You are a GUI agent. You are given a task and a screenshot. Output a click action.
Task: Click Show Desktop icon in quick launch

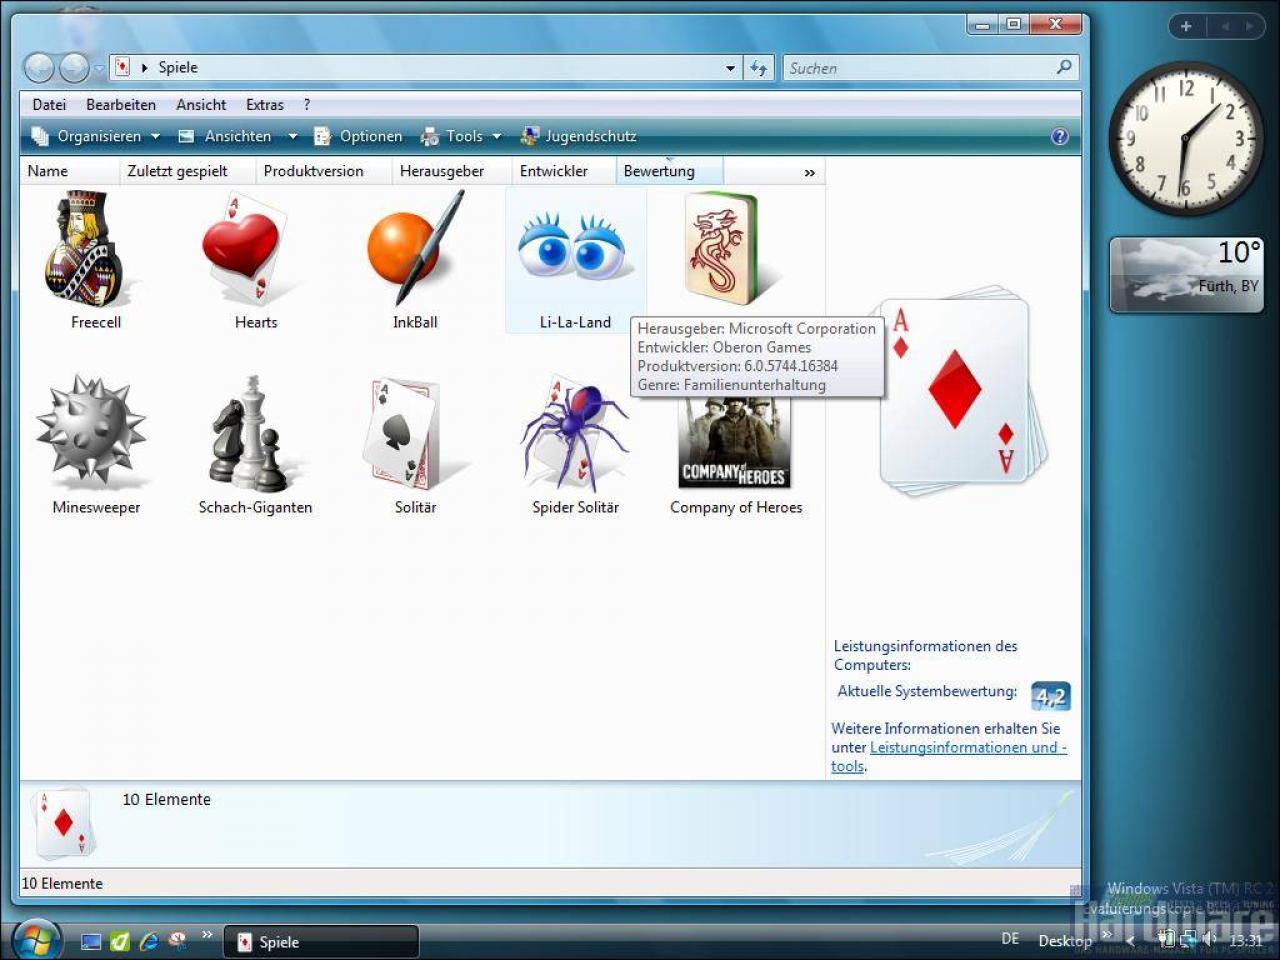(x=91, y=941)
